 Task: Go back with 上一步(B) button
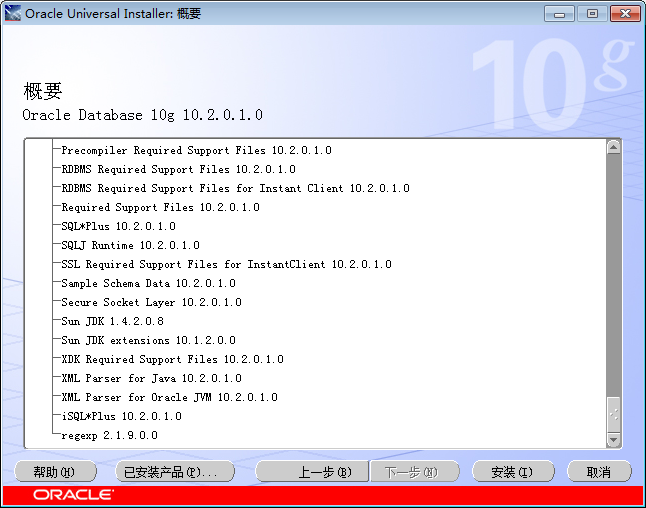[312, 471]
